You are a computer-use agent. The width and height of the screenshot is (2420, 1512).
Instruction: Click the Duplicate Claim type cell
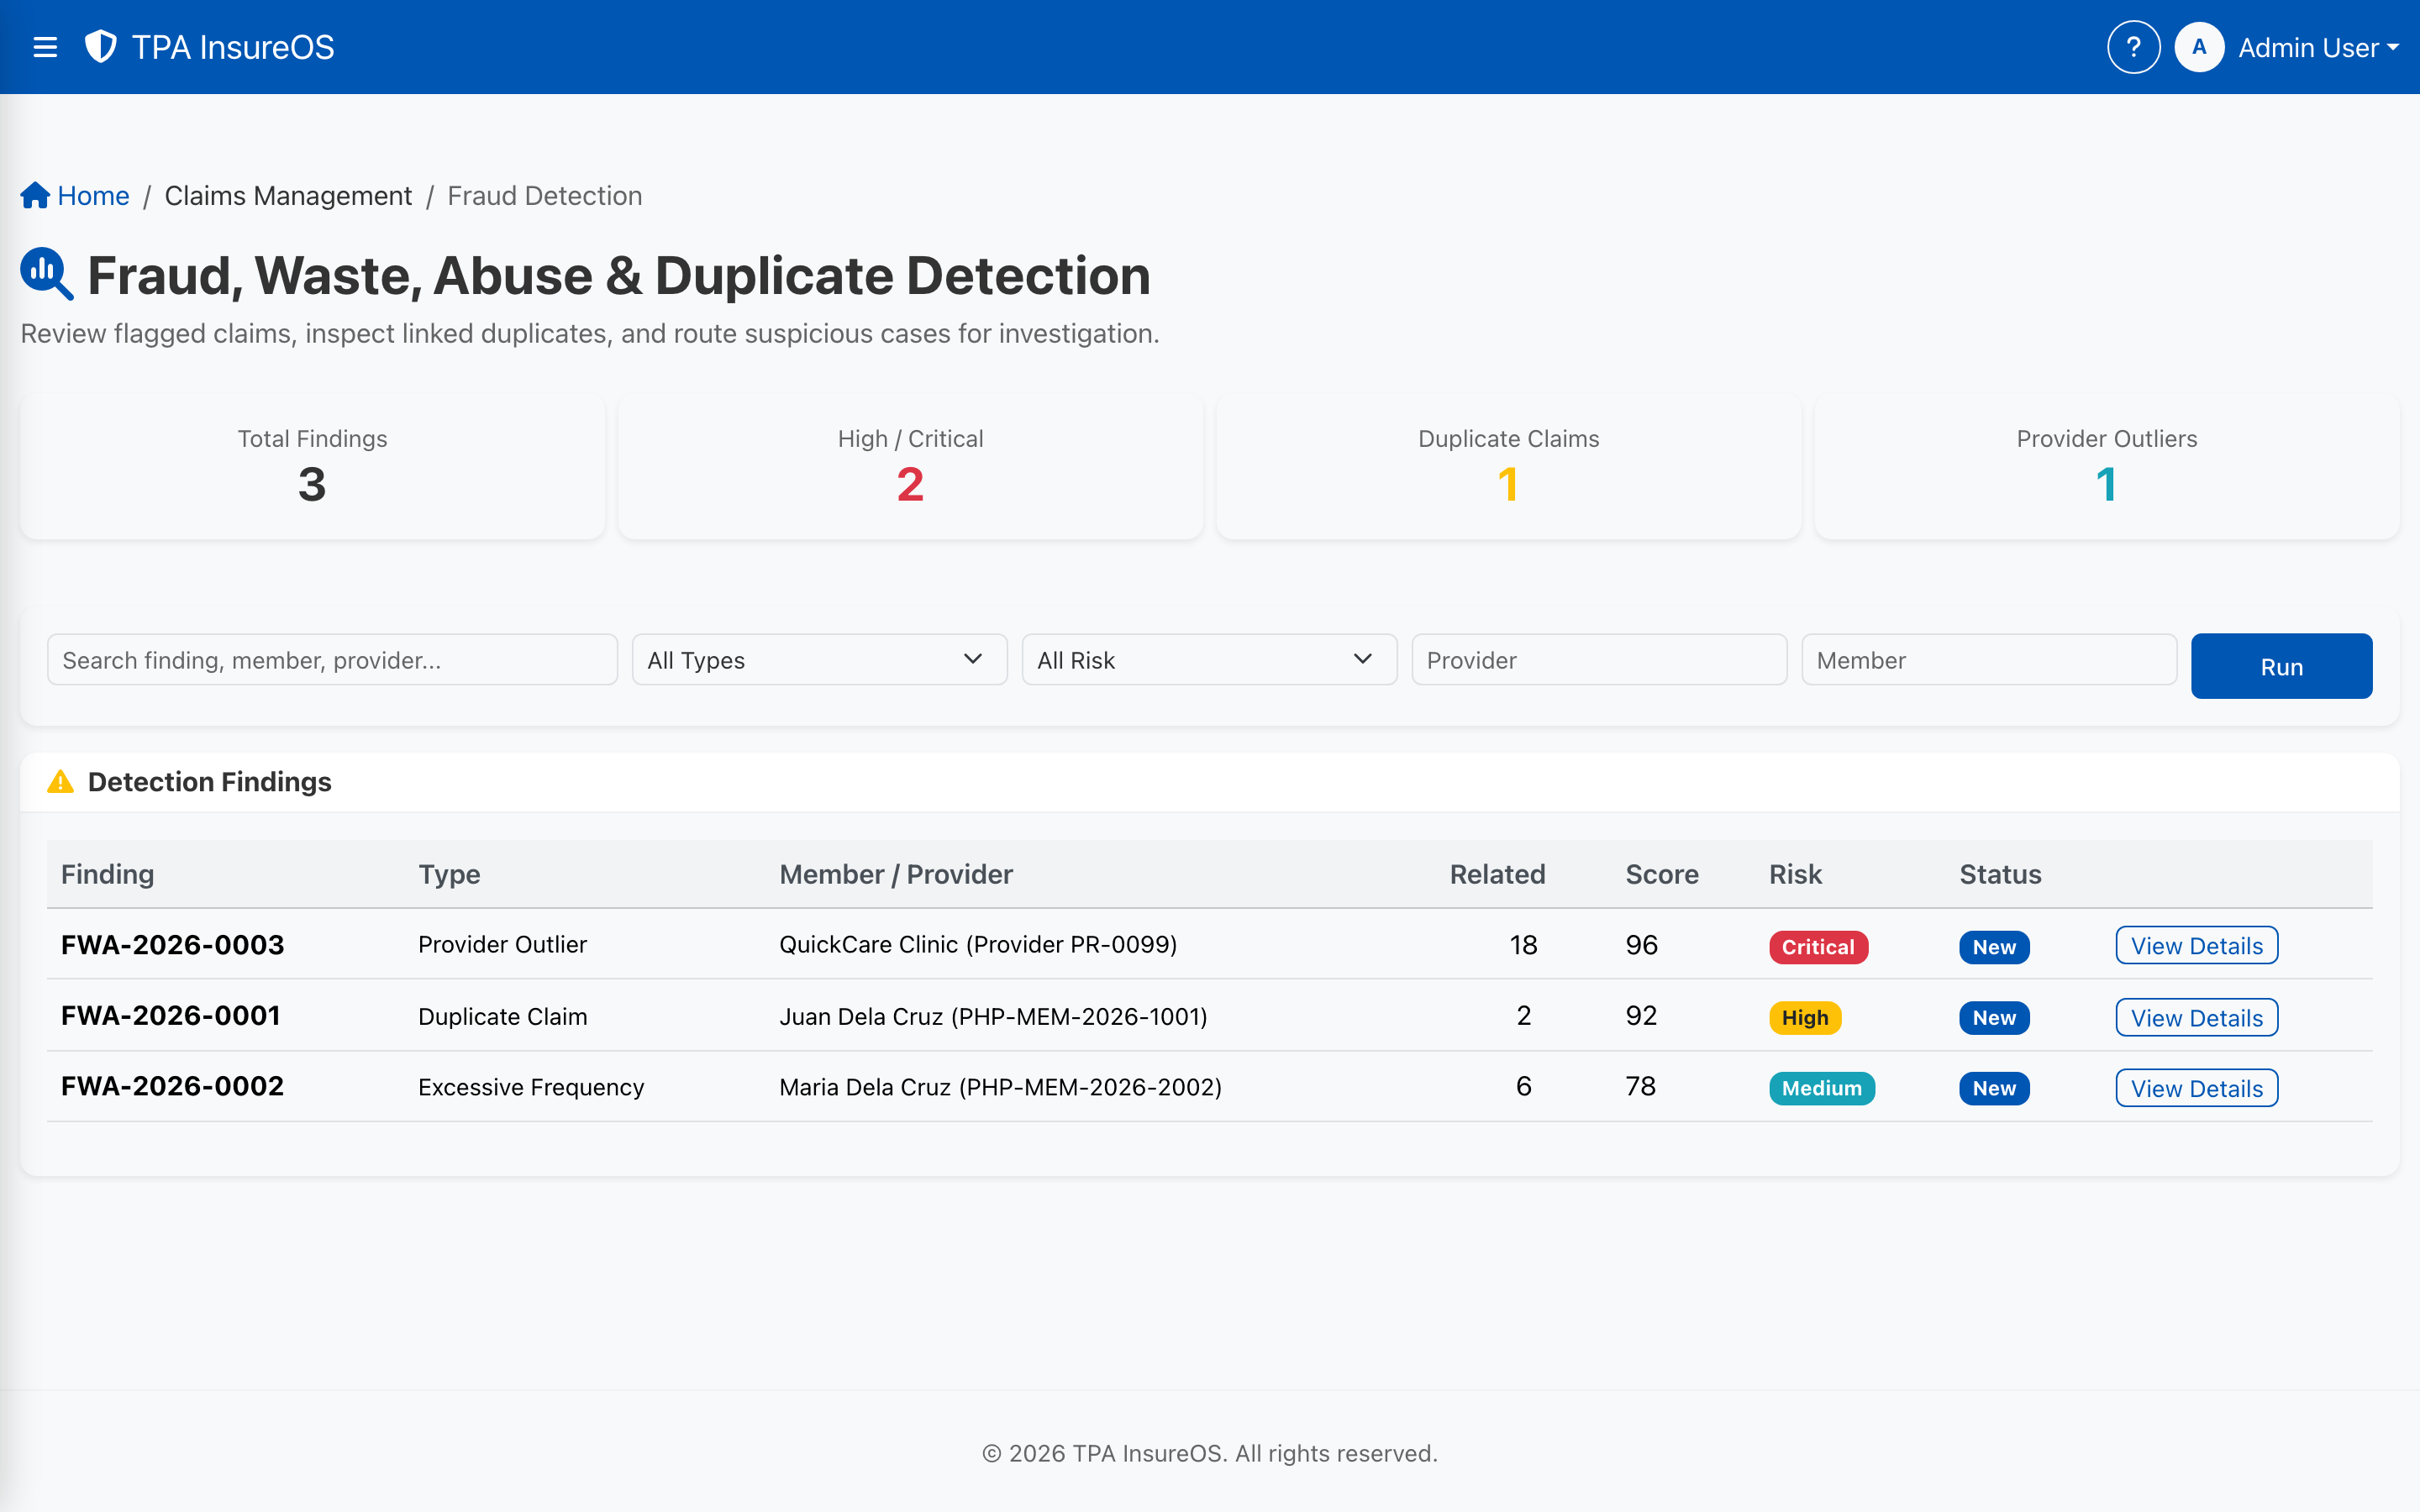[502, 1016]
